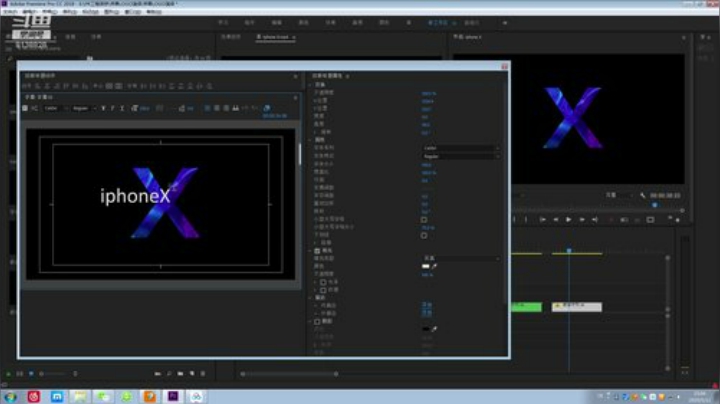
Task: Enable the 纹理 texture checkbox
Action: (323, 290)
